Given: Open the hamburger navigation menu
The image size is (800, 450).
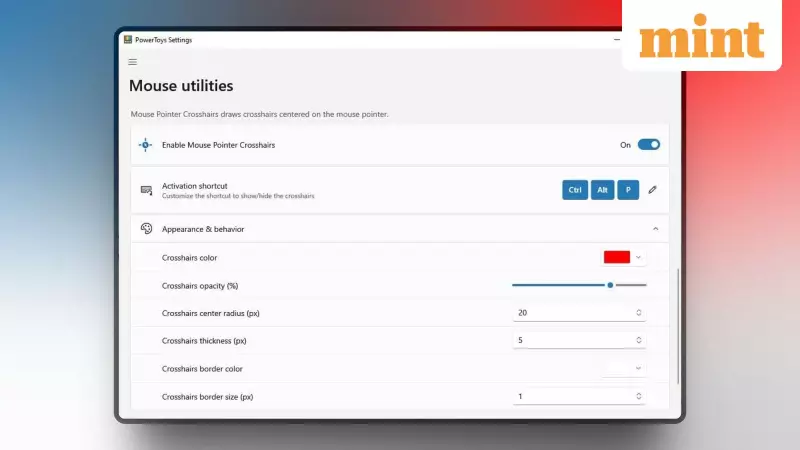Looking at the screenshot, I should 133,62.
